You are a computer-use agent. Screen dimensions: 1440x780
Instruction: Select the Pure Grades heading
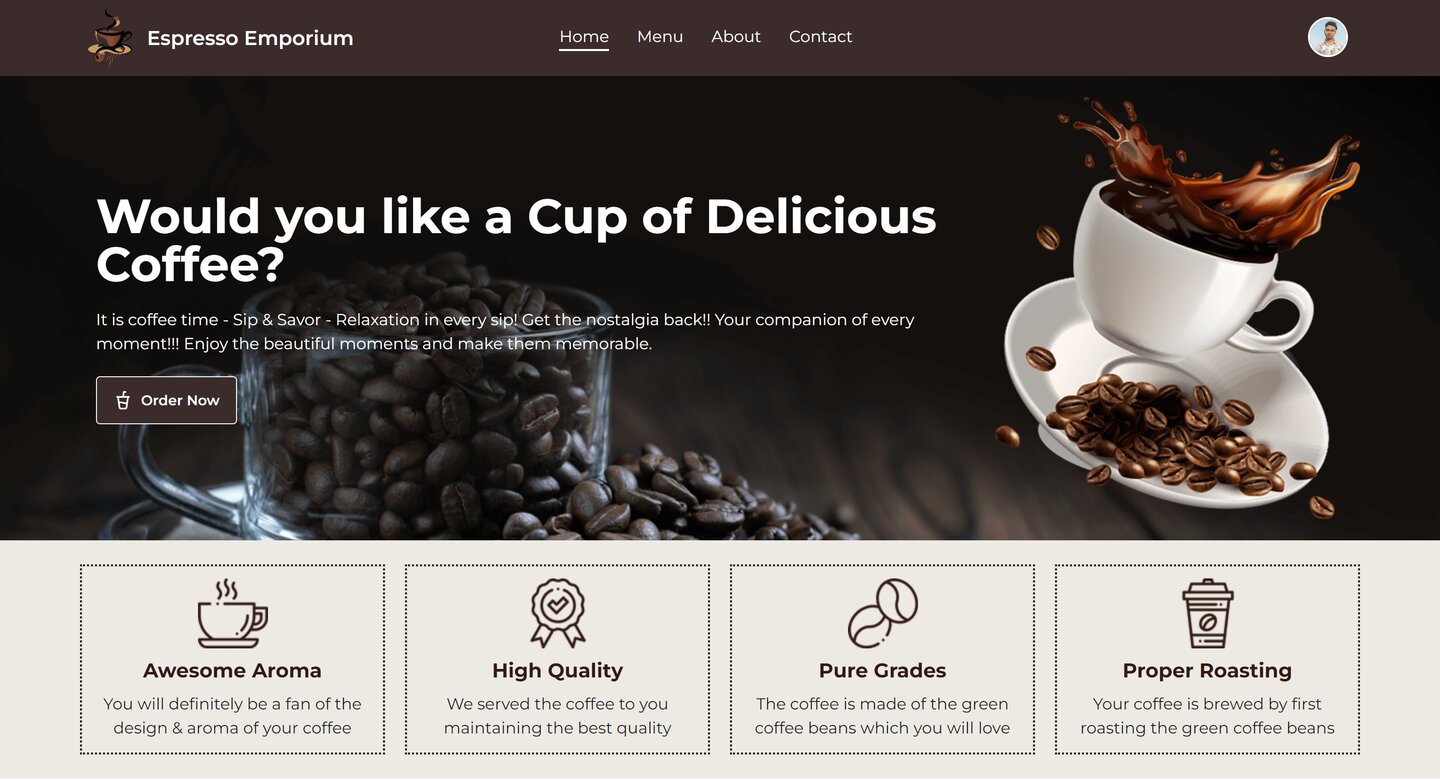pos(882,671)
